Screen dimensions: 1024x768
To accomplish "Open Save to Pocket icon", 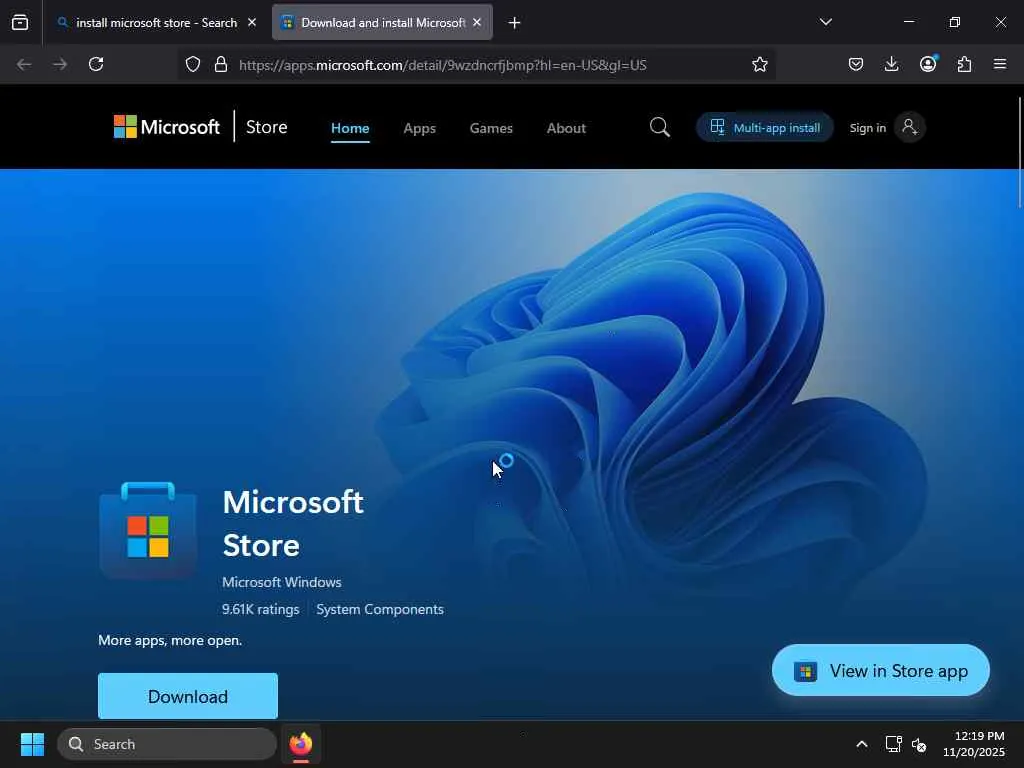I will pyautogui.click(x=856, y=64).
